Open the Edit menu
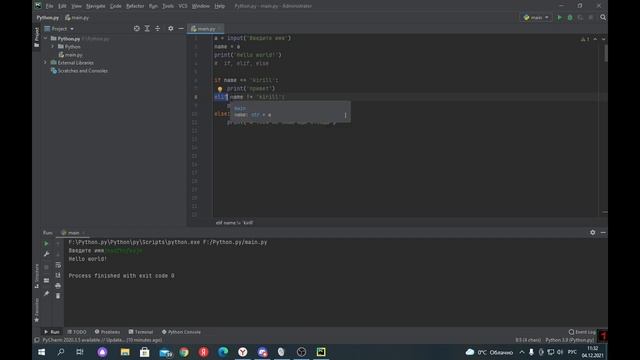This screenshot has width=640, height=360. click(x=62, y=6)
